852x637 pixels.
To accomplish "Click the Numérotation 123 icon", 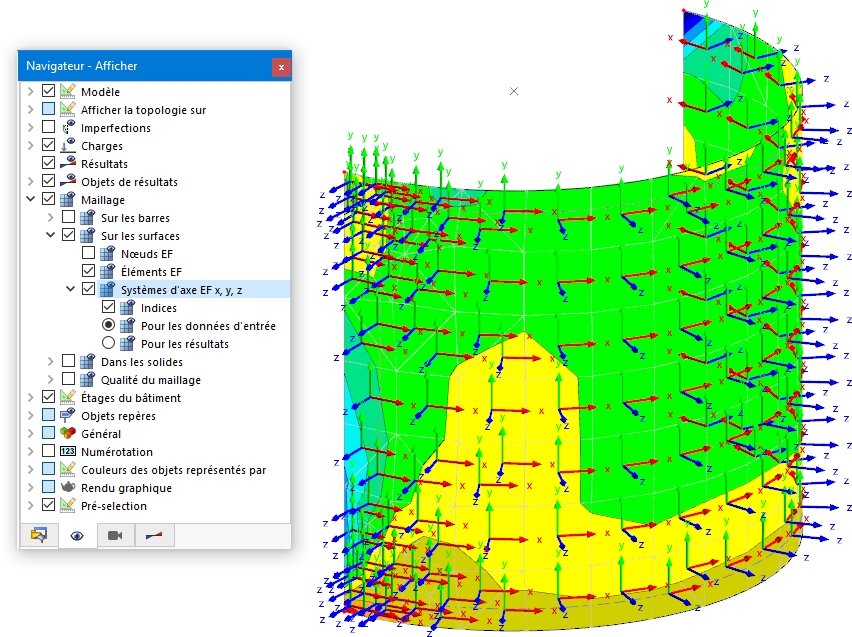I will coord(68,452).
